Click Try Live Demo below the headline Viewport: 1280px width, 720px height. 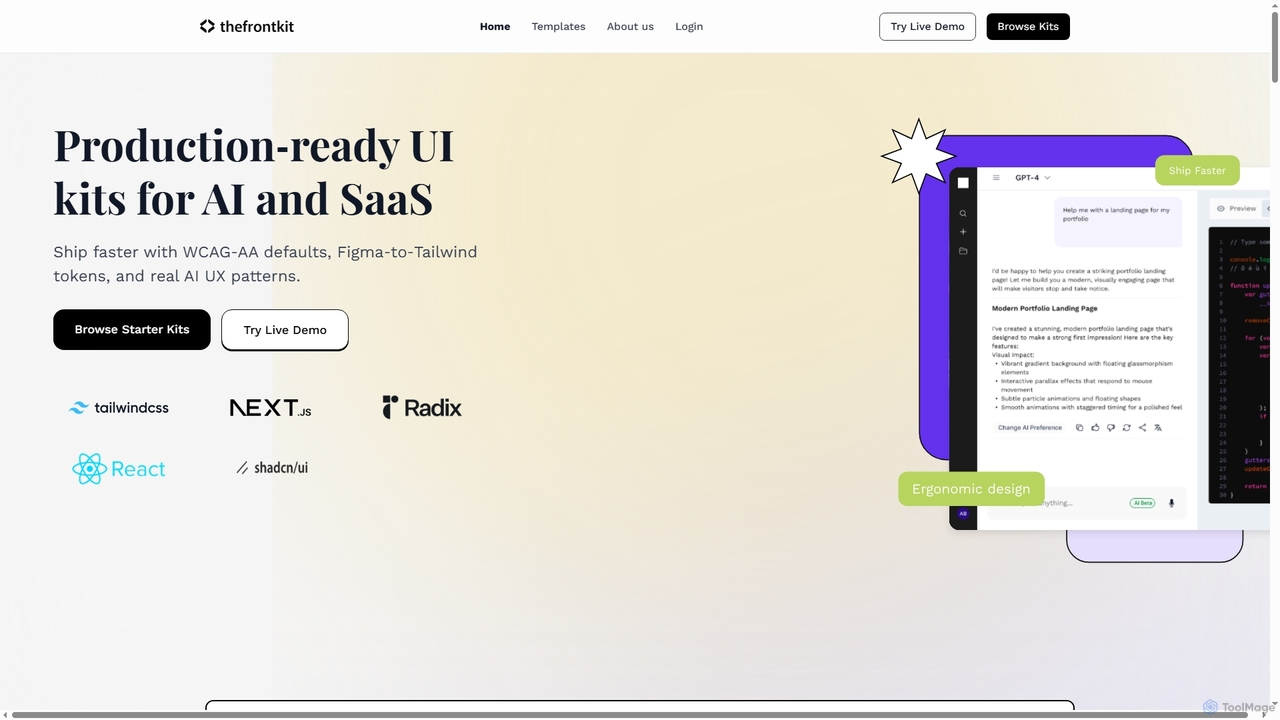point(285,330)
